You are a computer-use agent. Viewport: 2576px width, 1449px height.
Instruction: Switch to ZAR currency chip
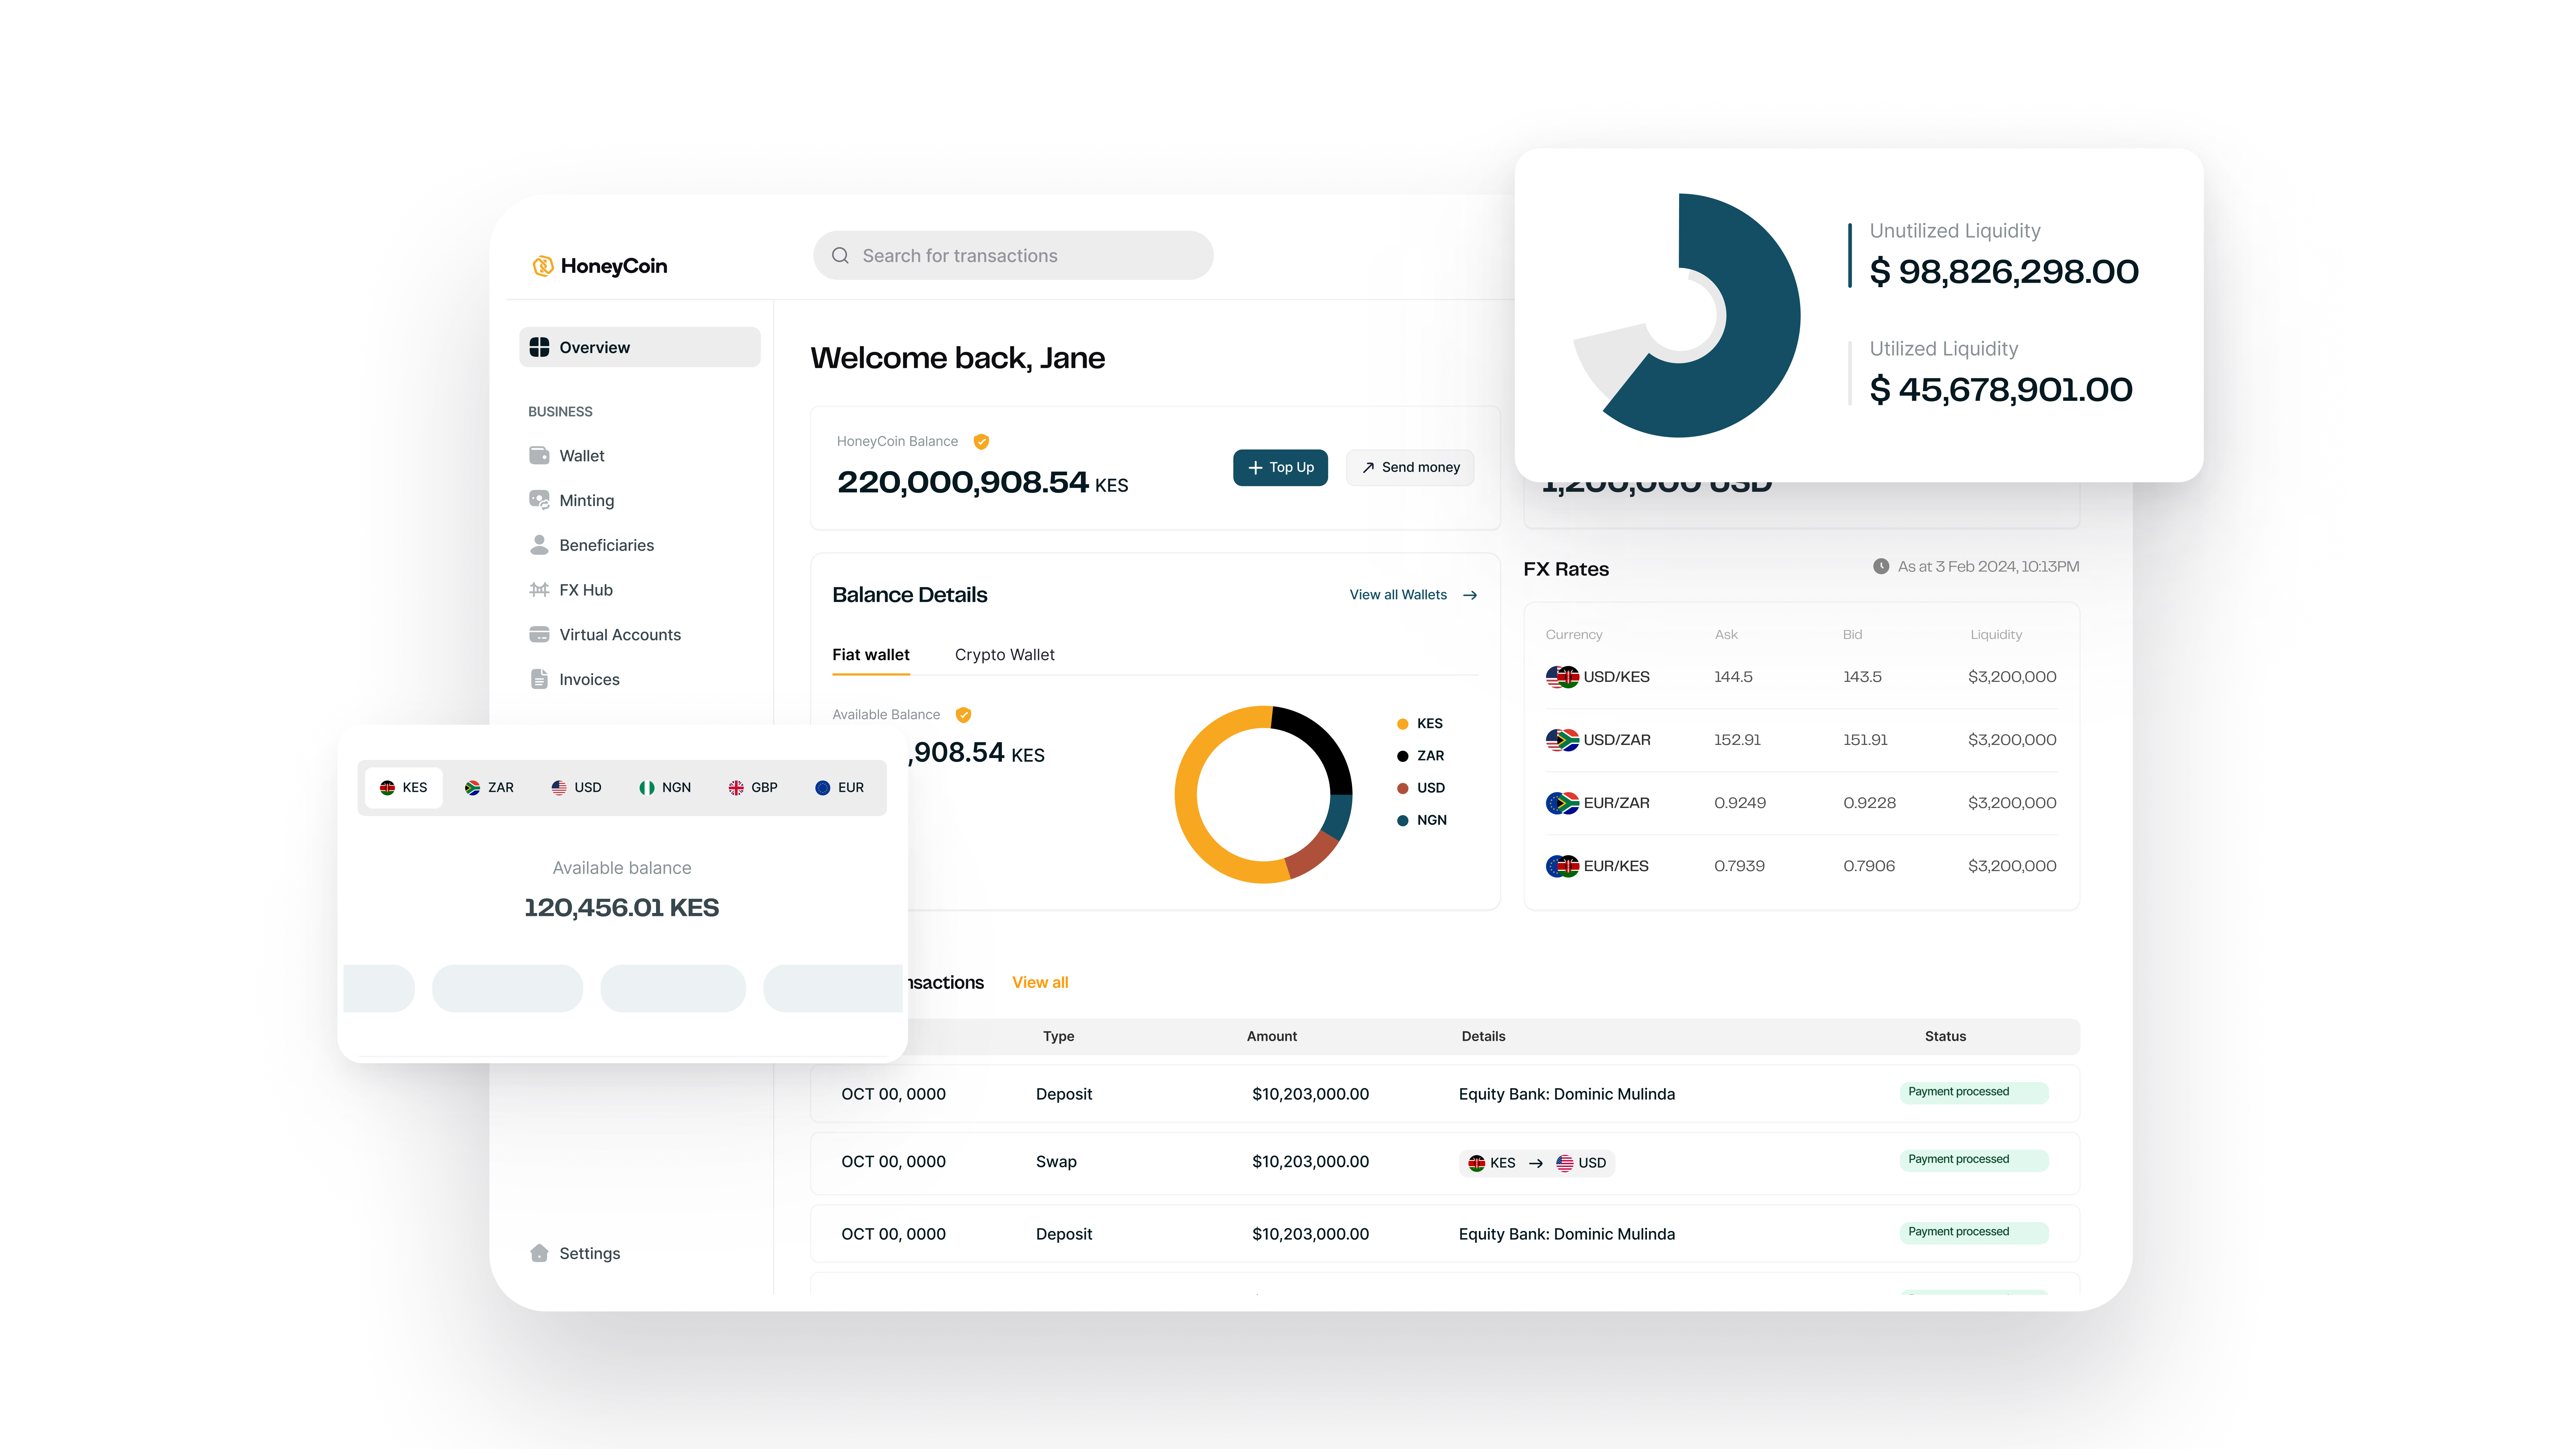click(489, 788)
